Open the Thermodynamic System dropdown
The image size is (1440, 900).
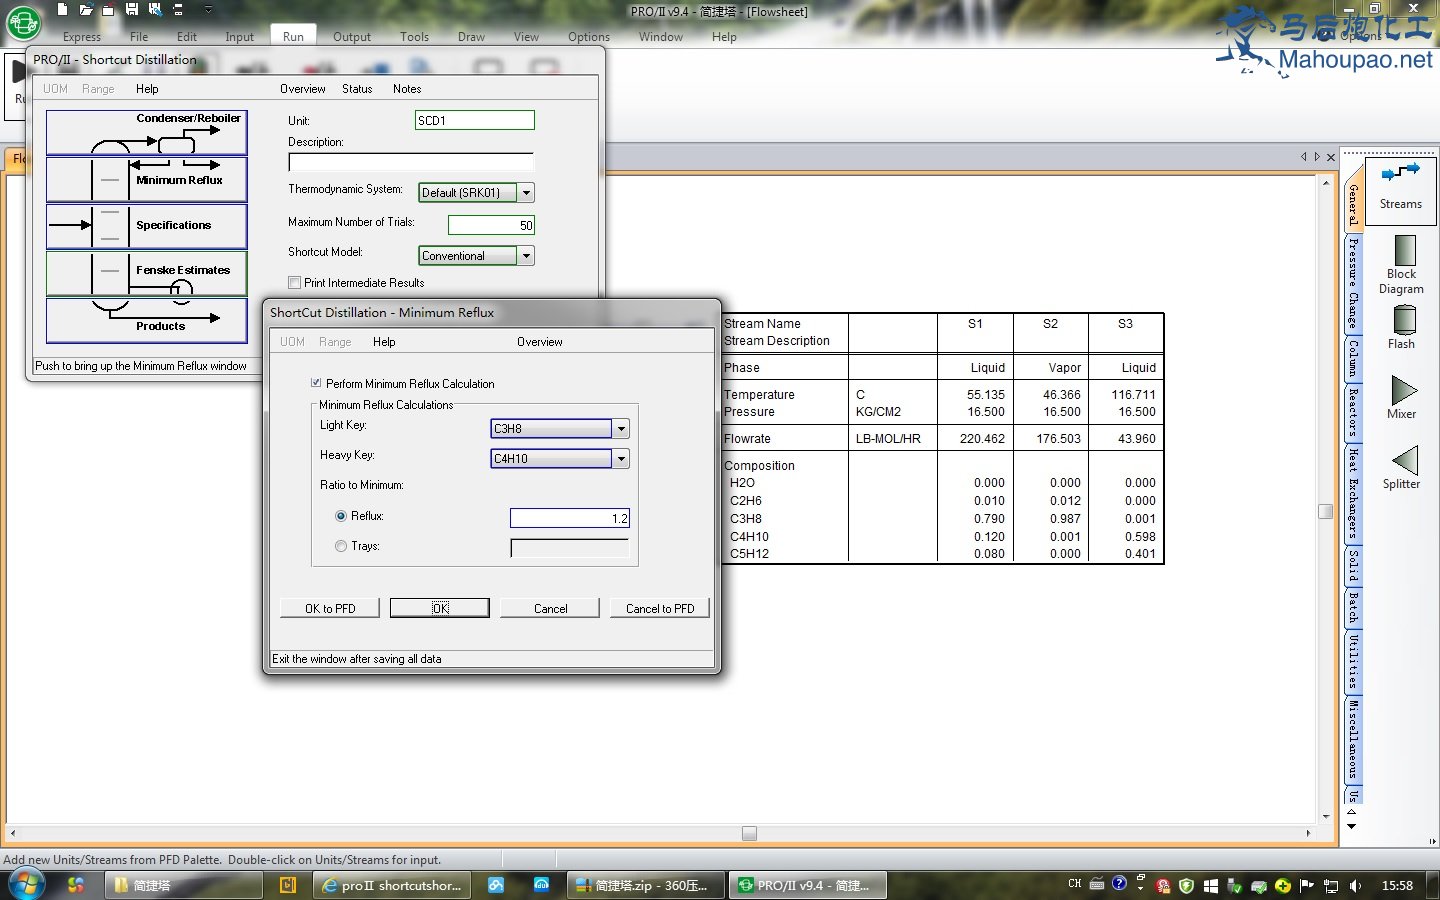(x=526, y=192)
